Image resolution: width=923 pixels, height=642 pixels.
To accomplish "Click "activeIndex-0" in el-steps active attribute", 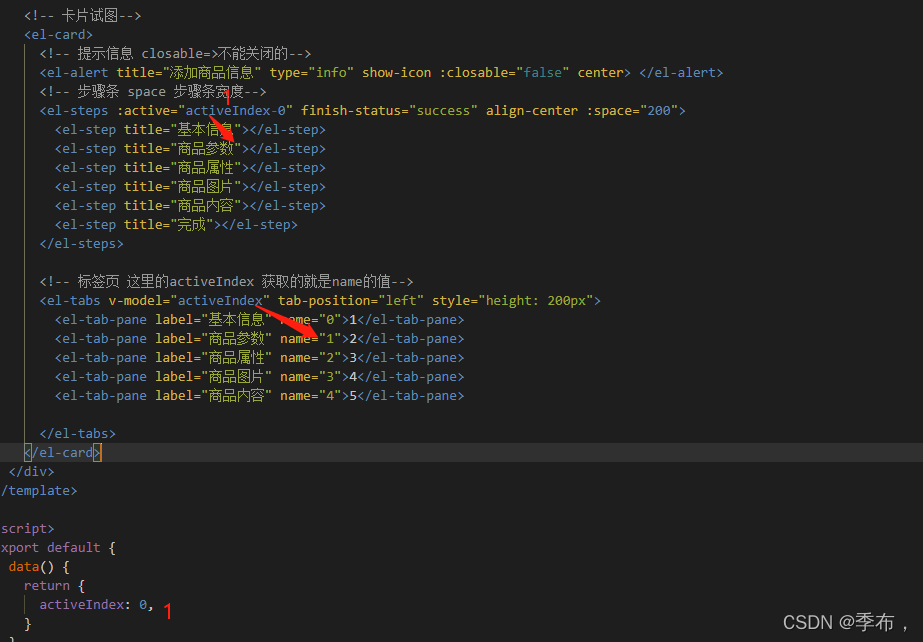I will pos(235,111).
